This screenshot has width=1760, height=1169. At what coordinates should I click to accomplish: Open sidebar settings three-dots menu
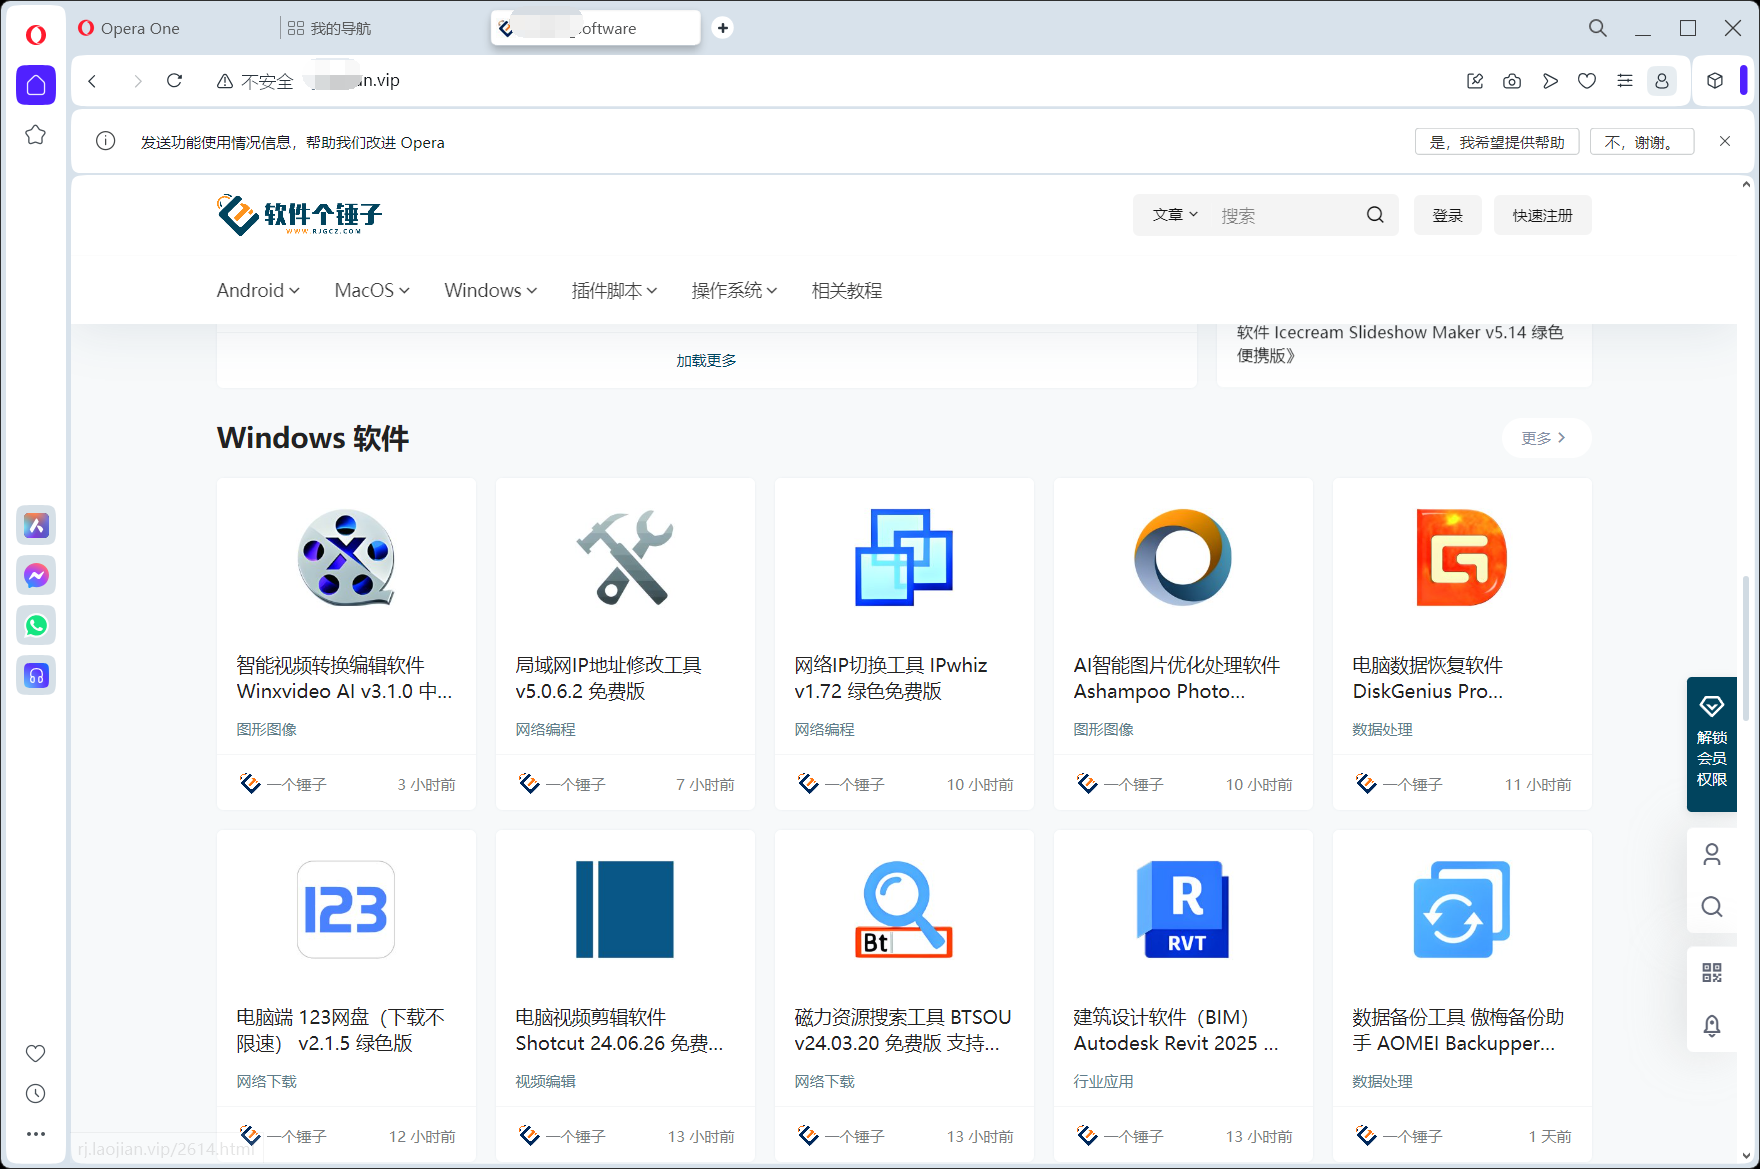(36, 1134)
